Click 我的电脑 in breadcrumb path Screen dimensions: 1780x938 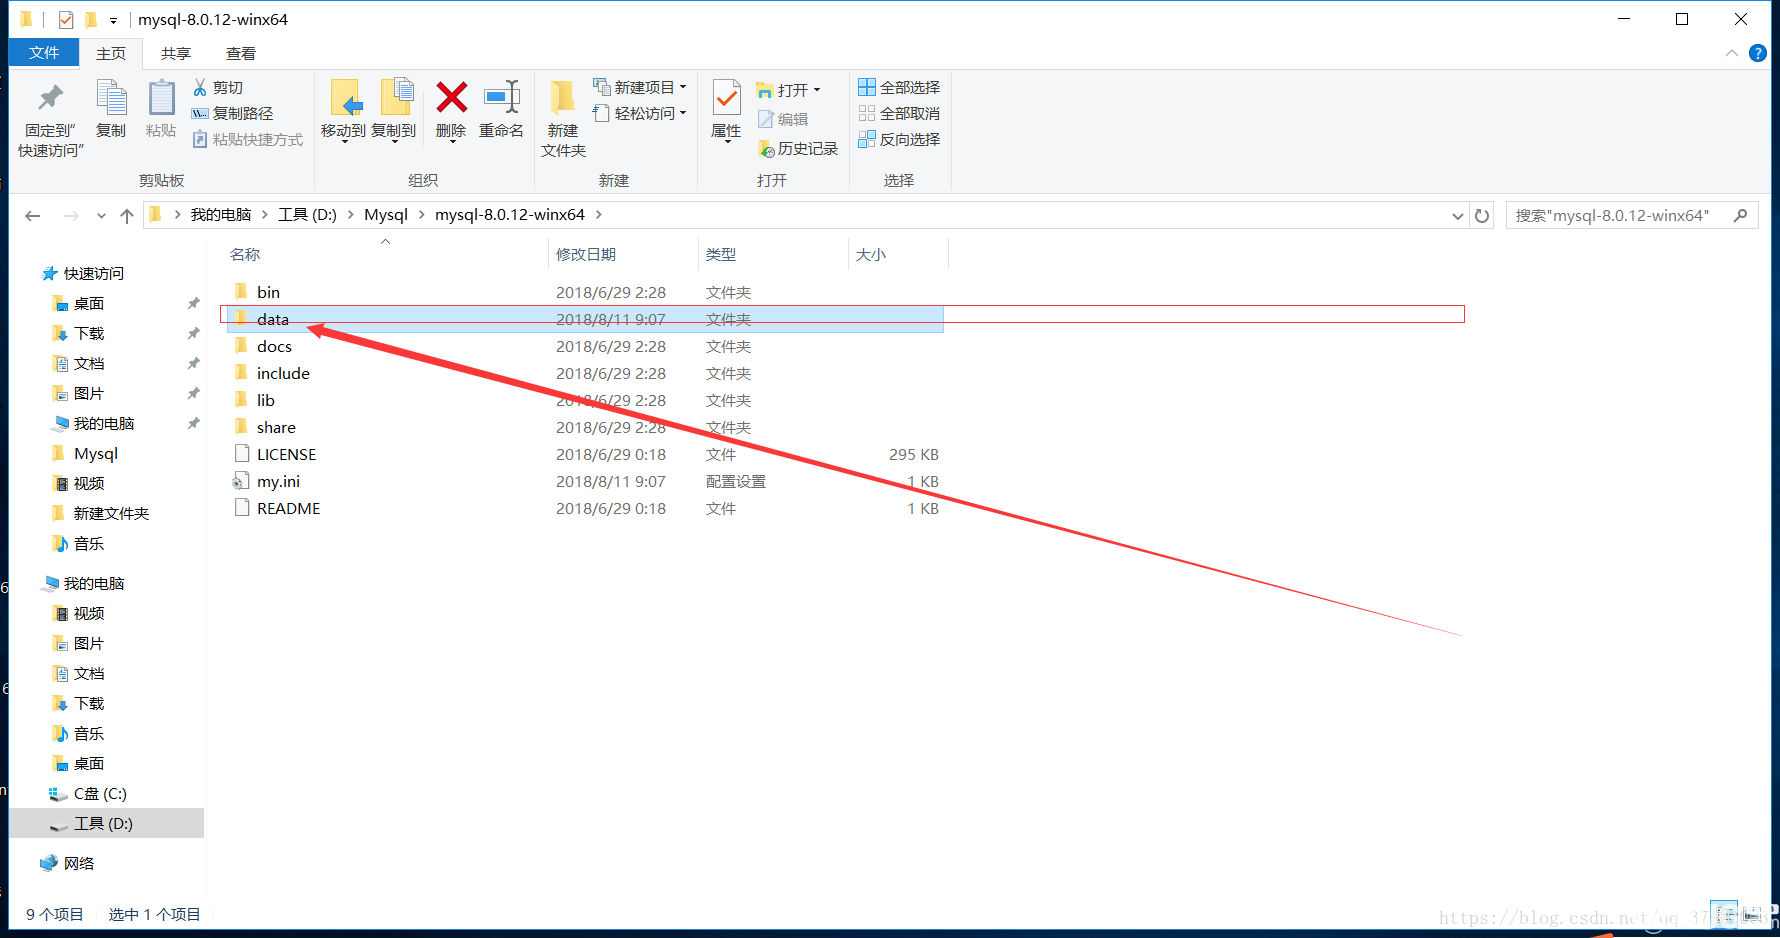(221, 215)
